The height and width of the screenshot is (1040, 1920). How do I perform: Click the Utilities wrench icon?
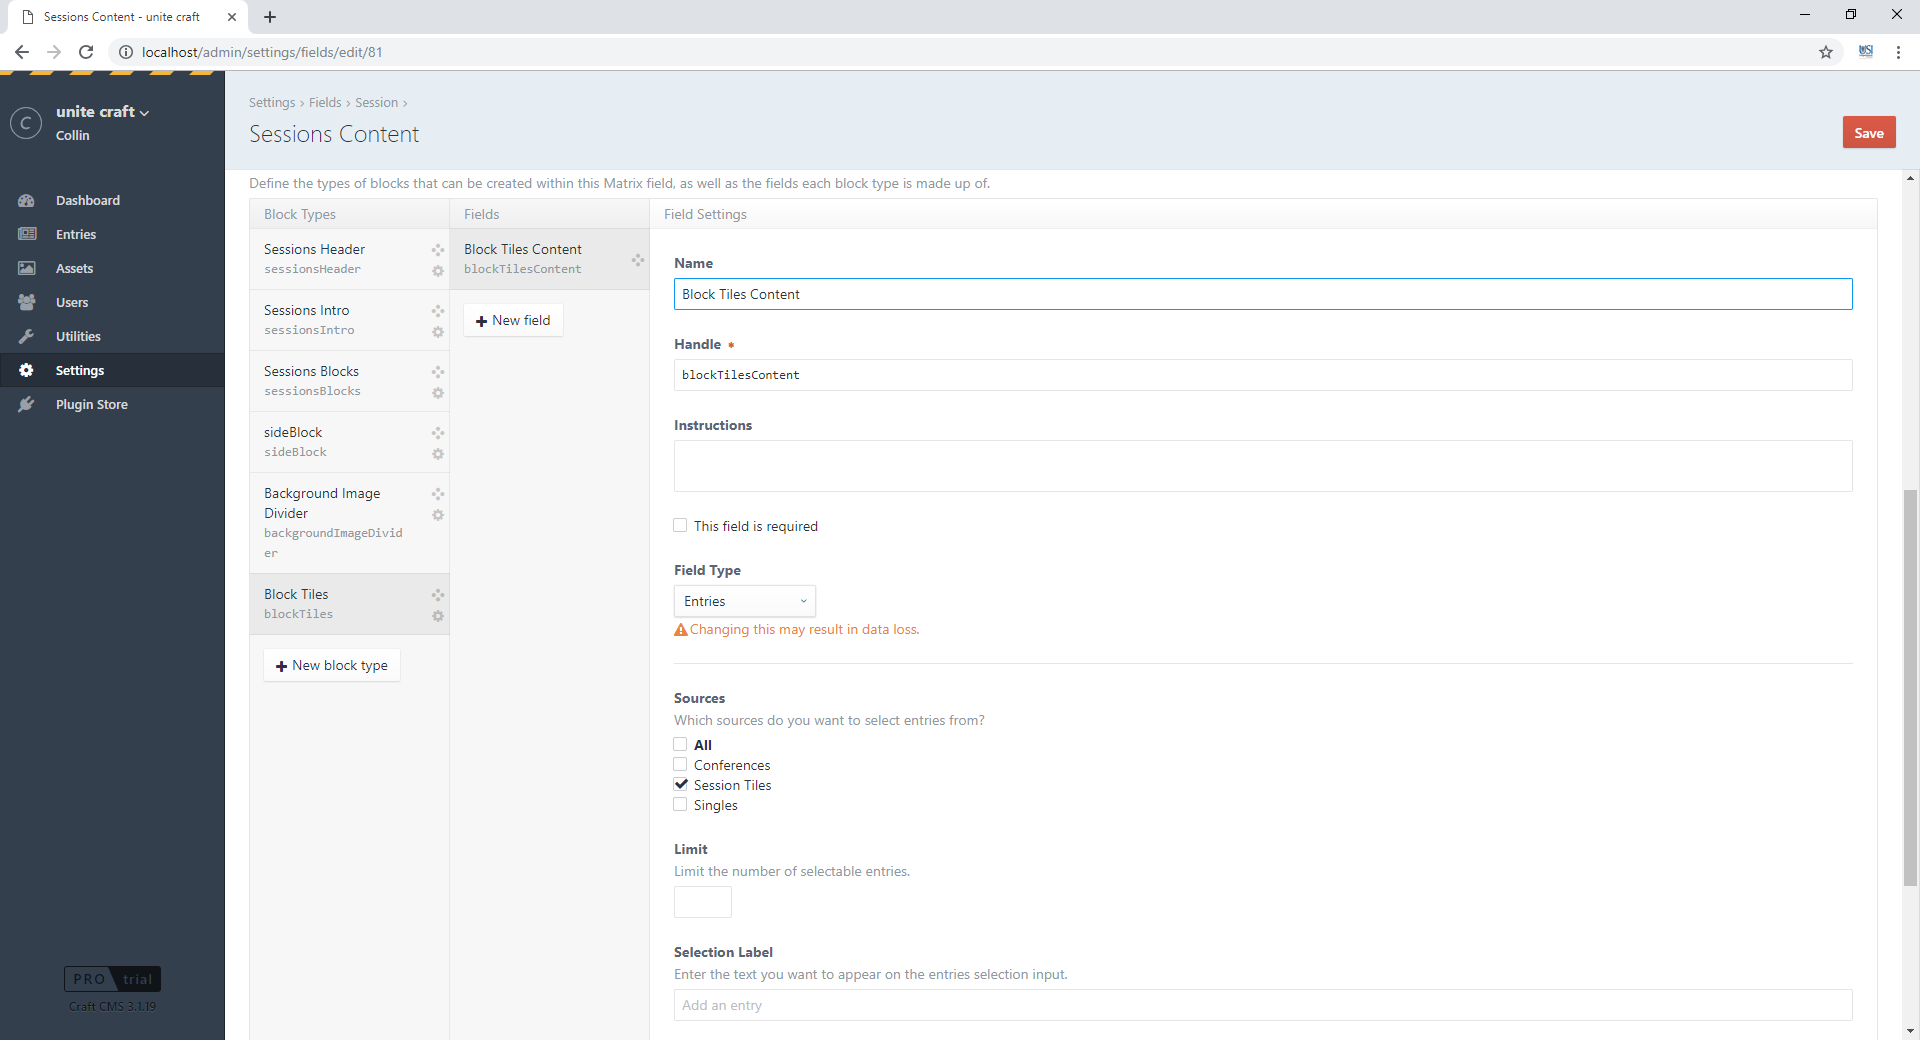(26, 336)
